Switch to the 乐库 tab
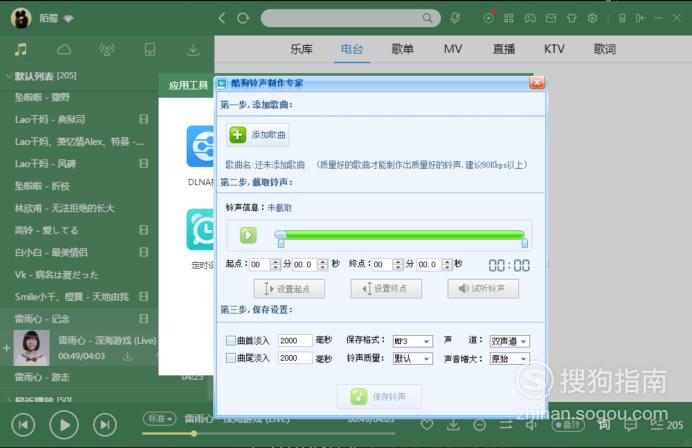Image resolution: width=692 pixels, height=448 pixels. pyautogui.click(x=301, y=49)
